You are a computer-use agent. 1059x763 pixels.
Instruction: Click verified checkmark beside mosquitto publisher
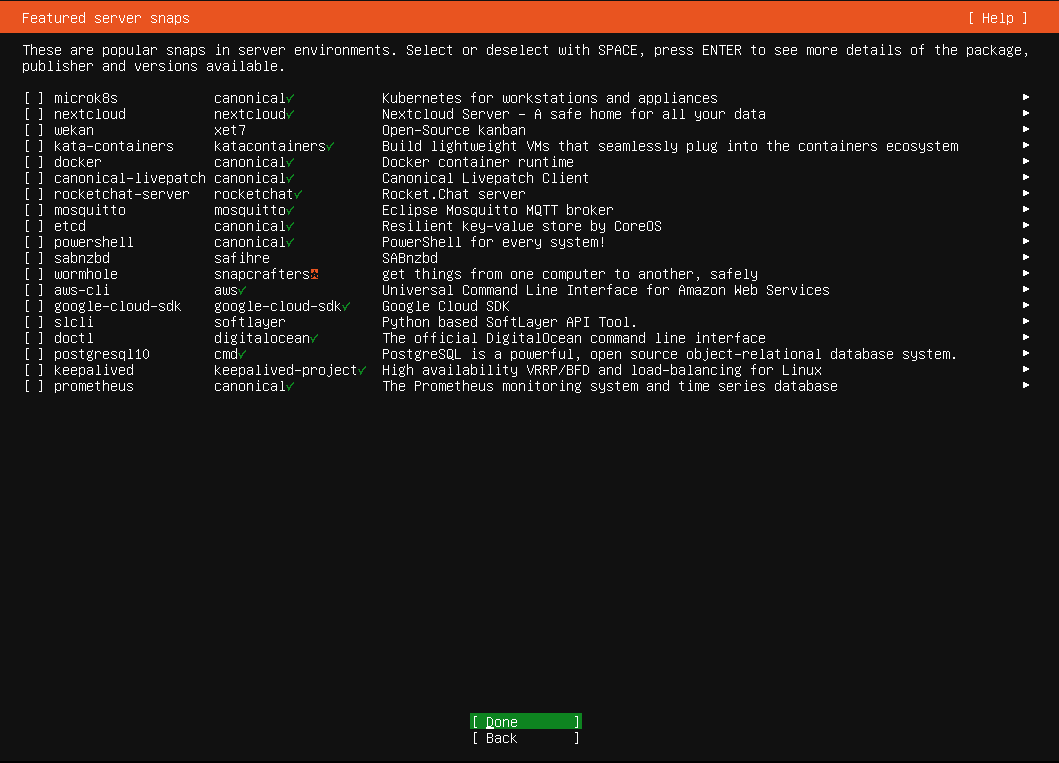pyautogui.click(x=290, y=211)
